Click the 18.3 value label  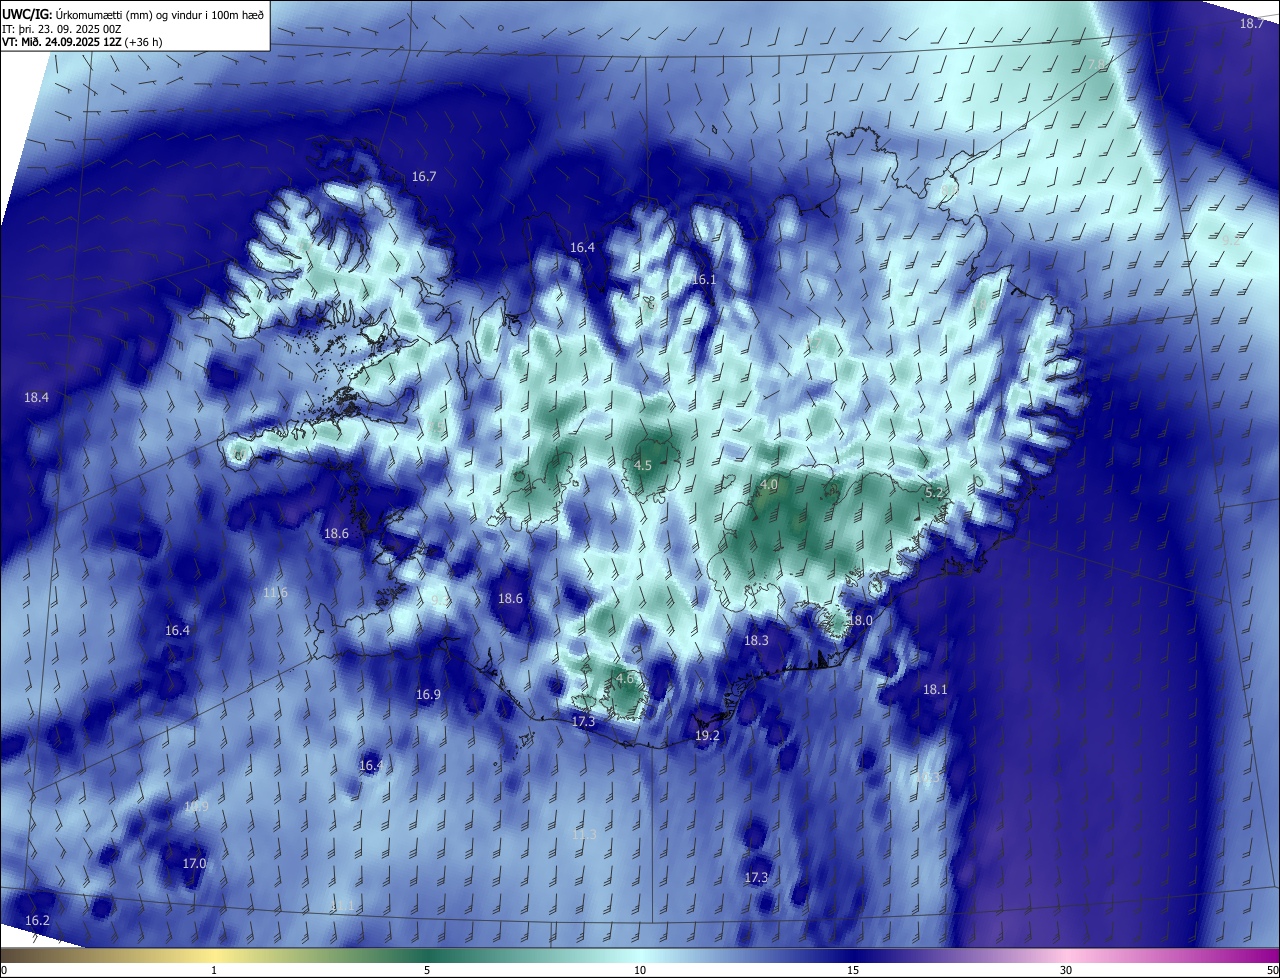click(x=756, y=640)
